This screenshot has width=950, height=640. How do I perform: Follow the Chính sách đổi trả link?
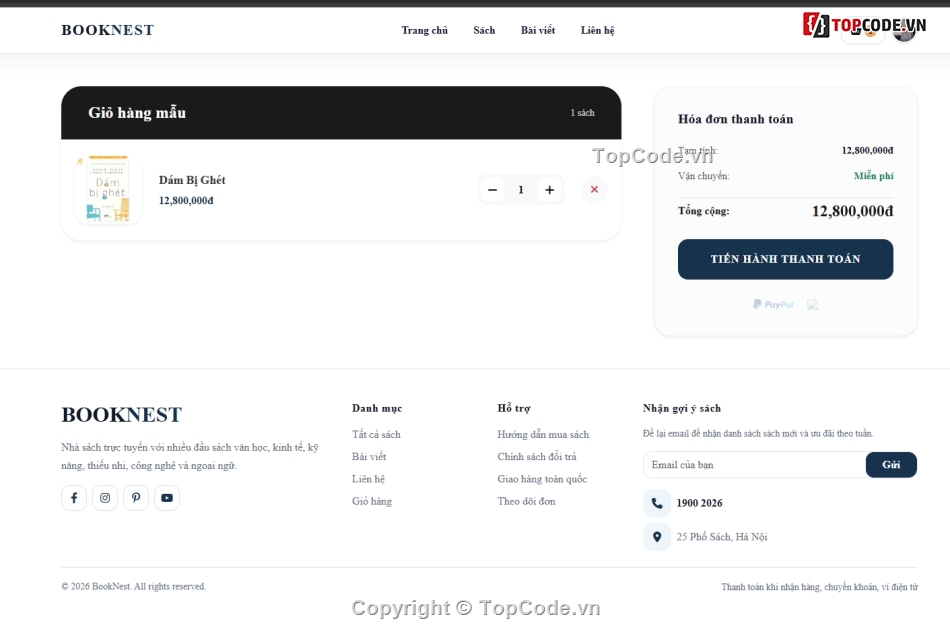coord(537,457)
